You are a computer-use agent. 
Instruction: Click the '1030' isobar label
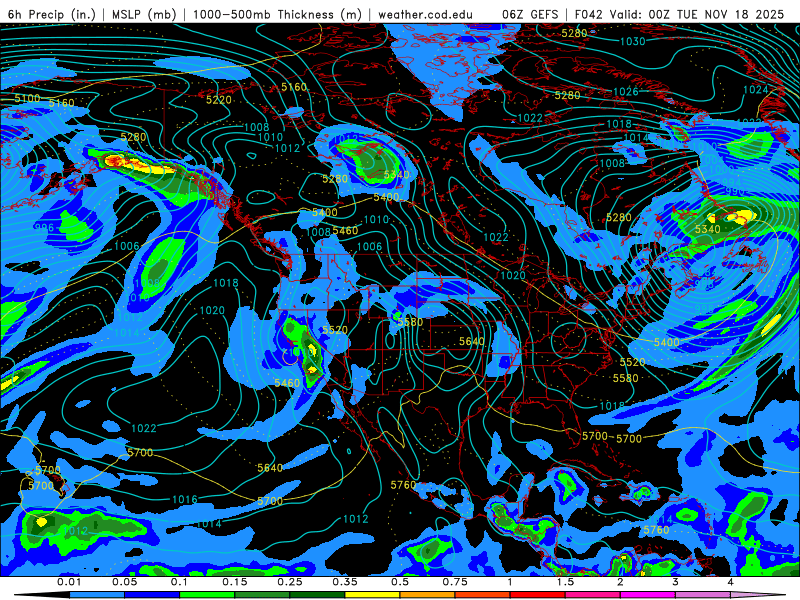633,41
